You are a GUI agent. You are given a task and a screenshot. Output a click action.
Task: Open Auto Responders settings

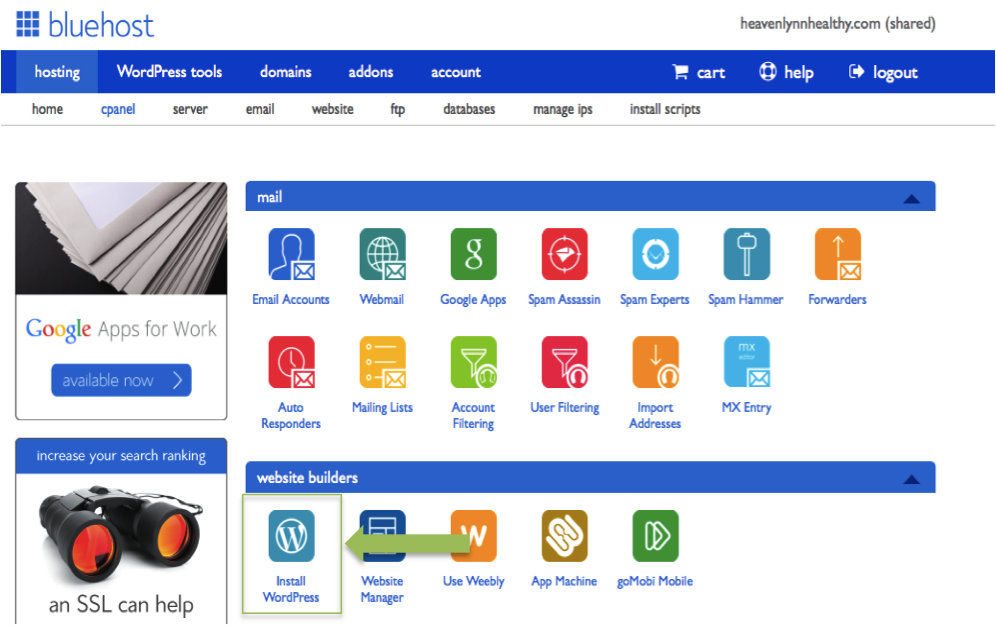tap(292, 362)
